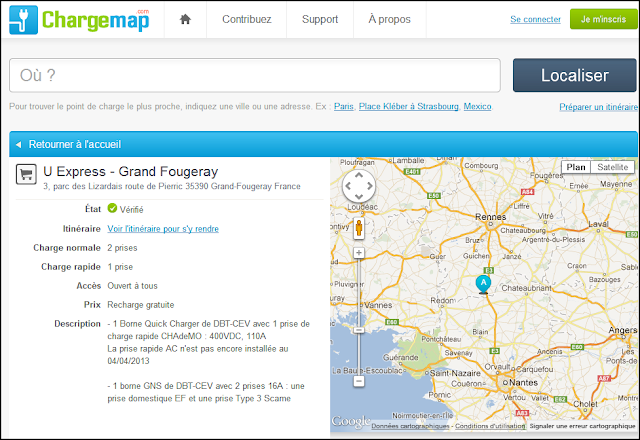Pan the map down with arrow control
The width and height of the screenshot is (640, 440).
click(359, 197)
